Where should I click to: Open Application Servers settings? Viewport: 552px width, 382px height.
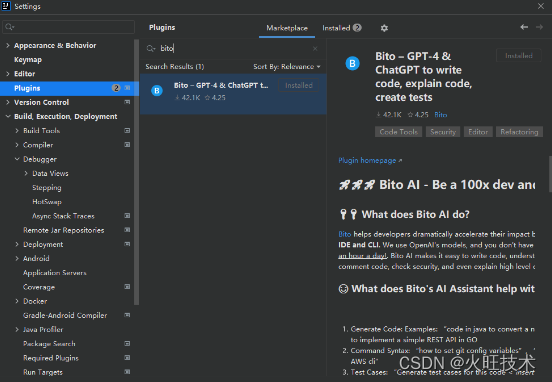click(55, 273)
